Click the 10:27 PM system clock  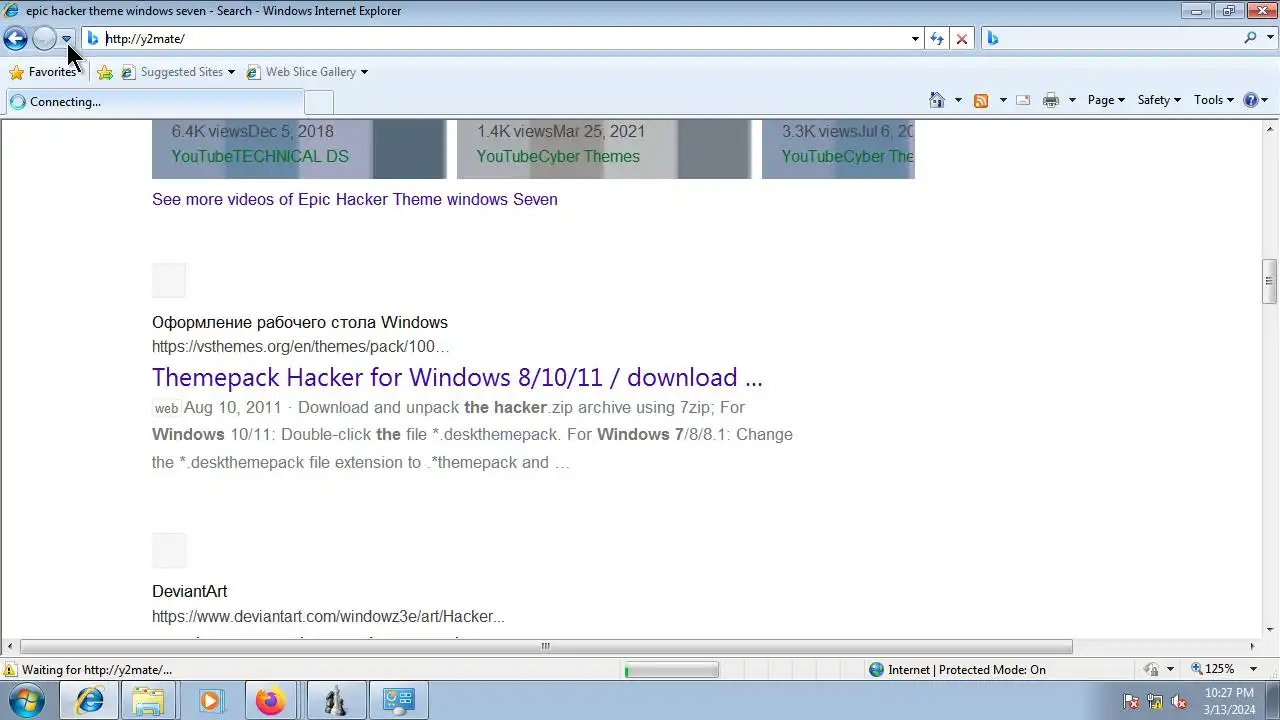click(x=1229, y=701)
